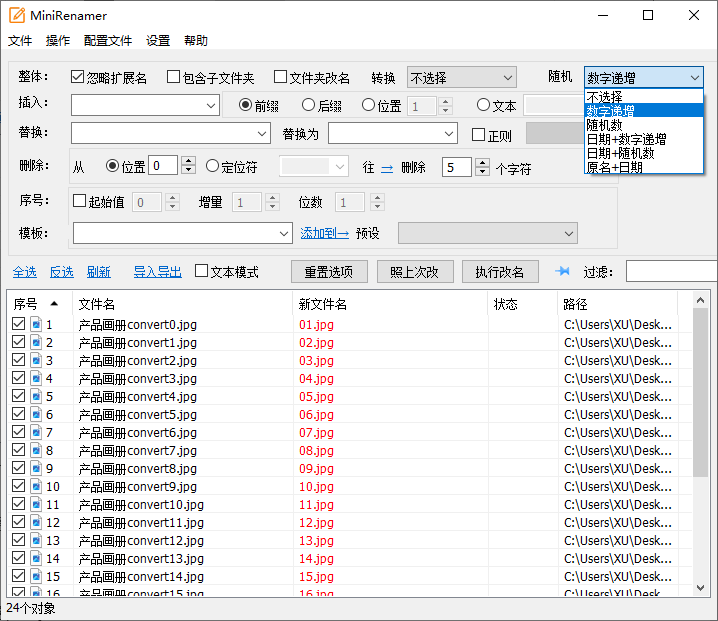Collapse the 随机 dropdown showing 数字递增
718x621 pixels.
[x=643, y=77]
